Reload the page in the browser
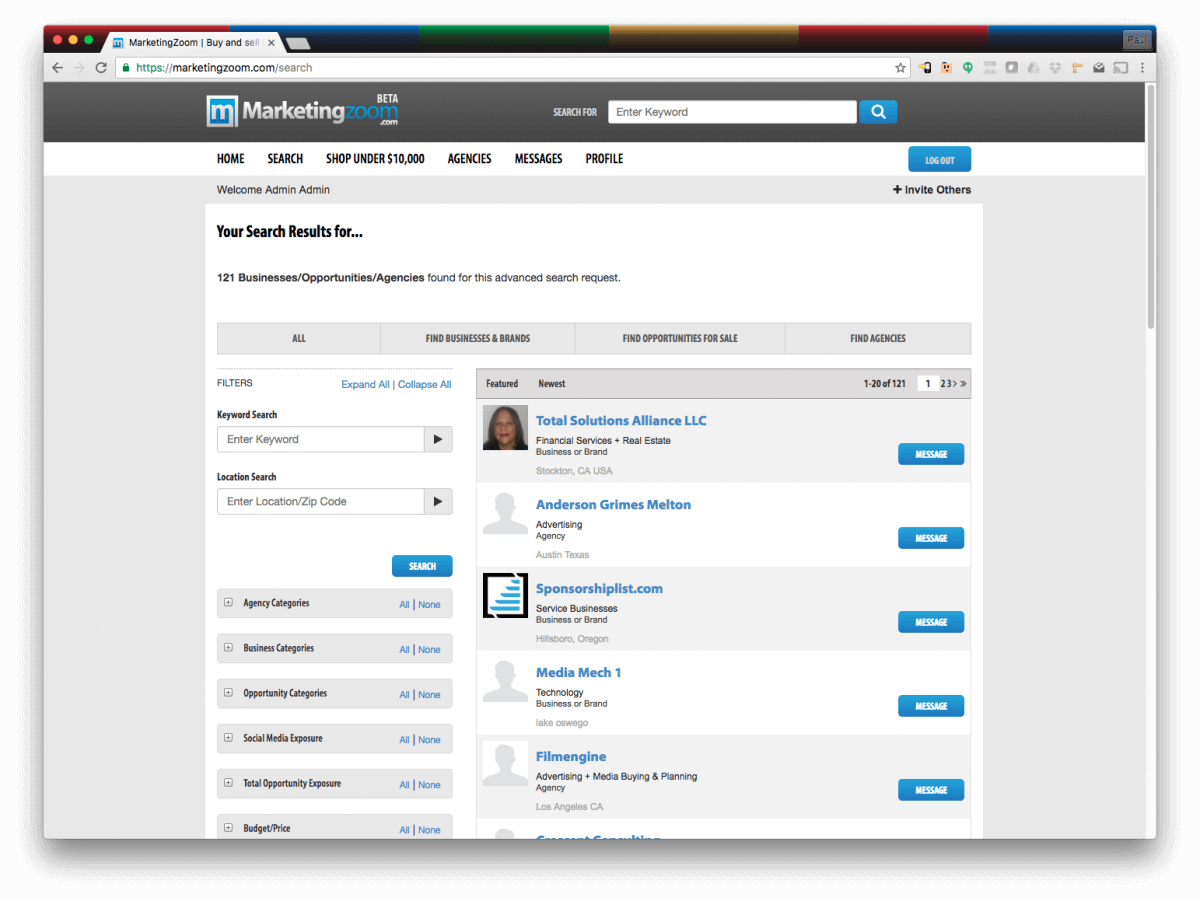1200x901 pixels. tap(101, 68)
